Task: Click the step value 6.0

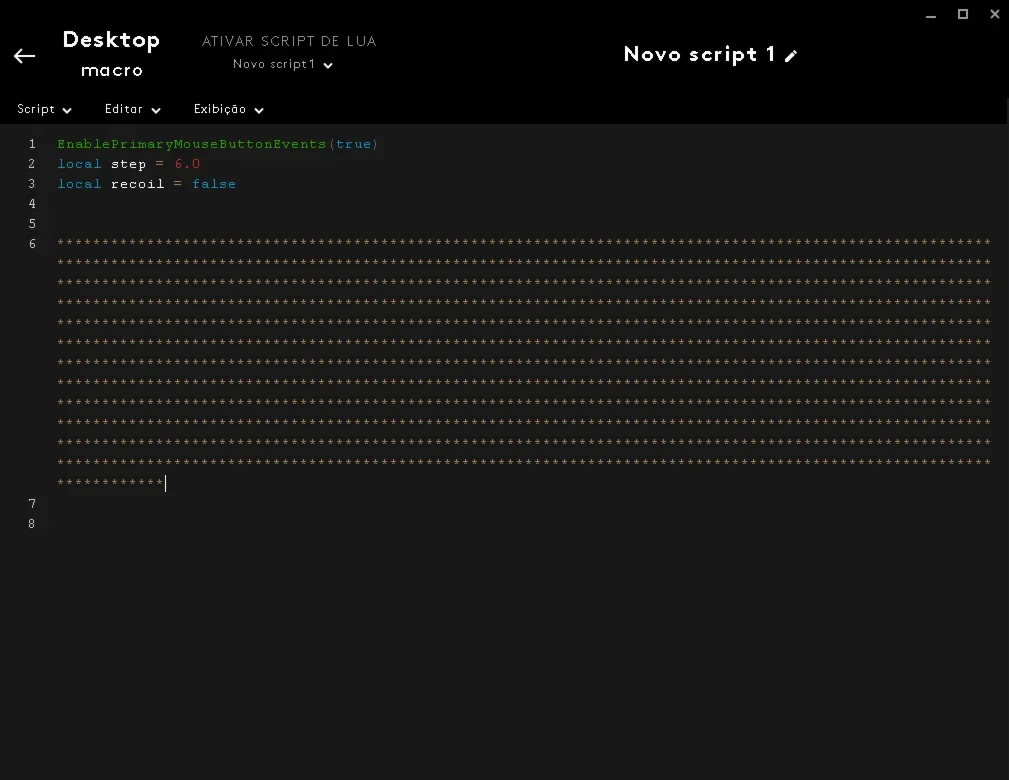Action: click(187, 164)
